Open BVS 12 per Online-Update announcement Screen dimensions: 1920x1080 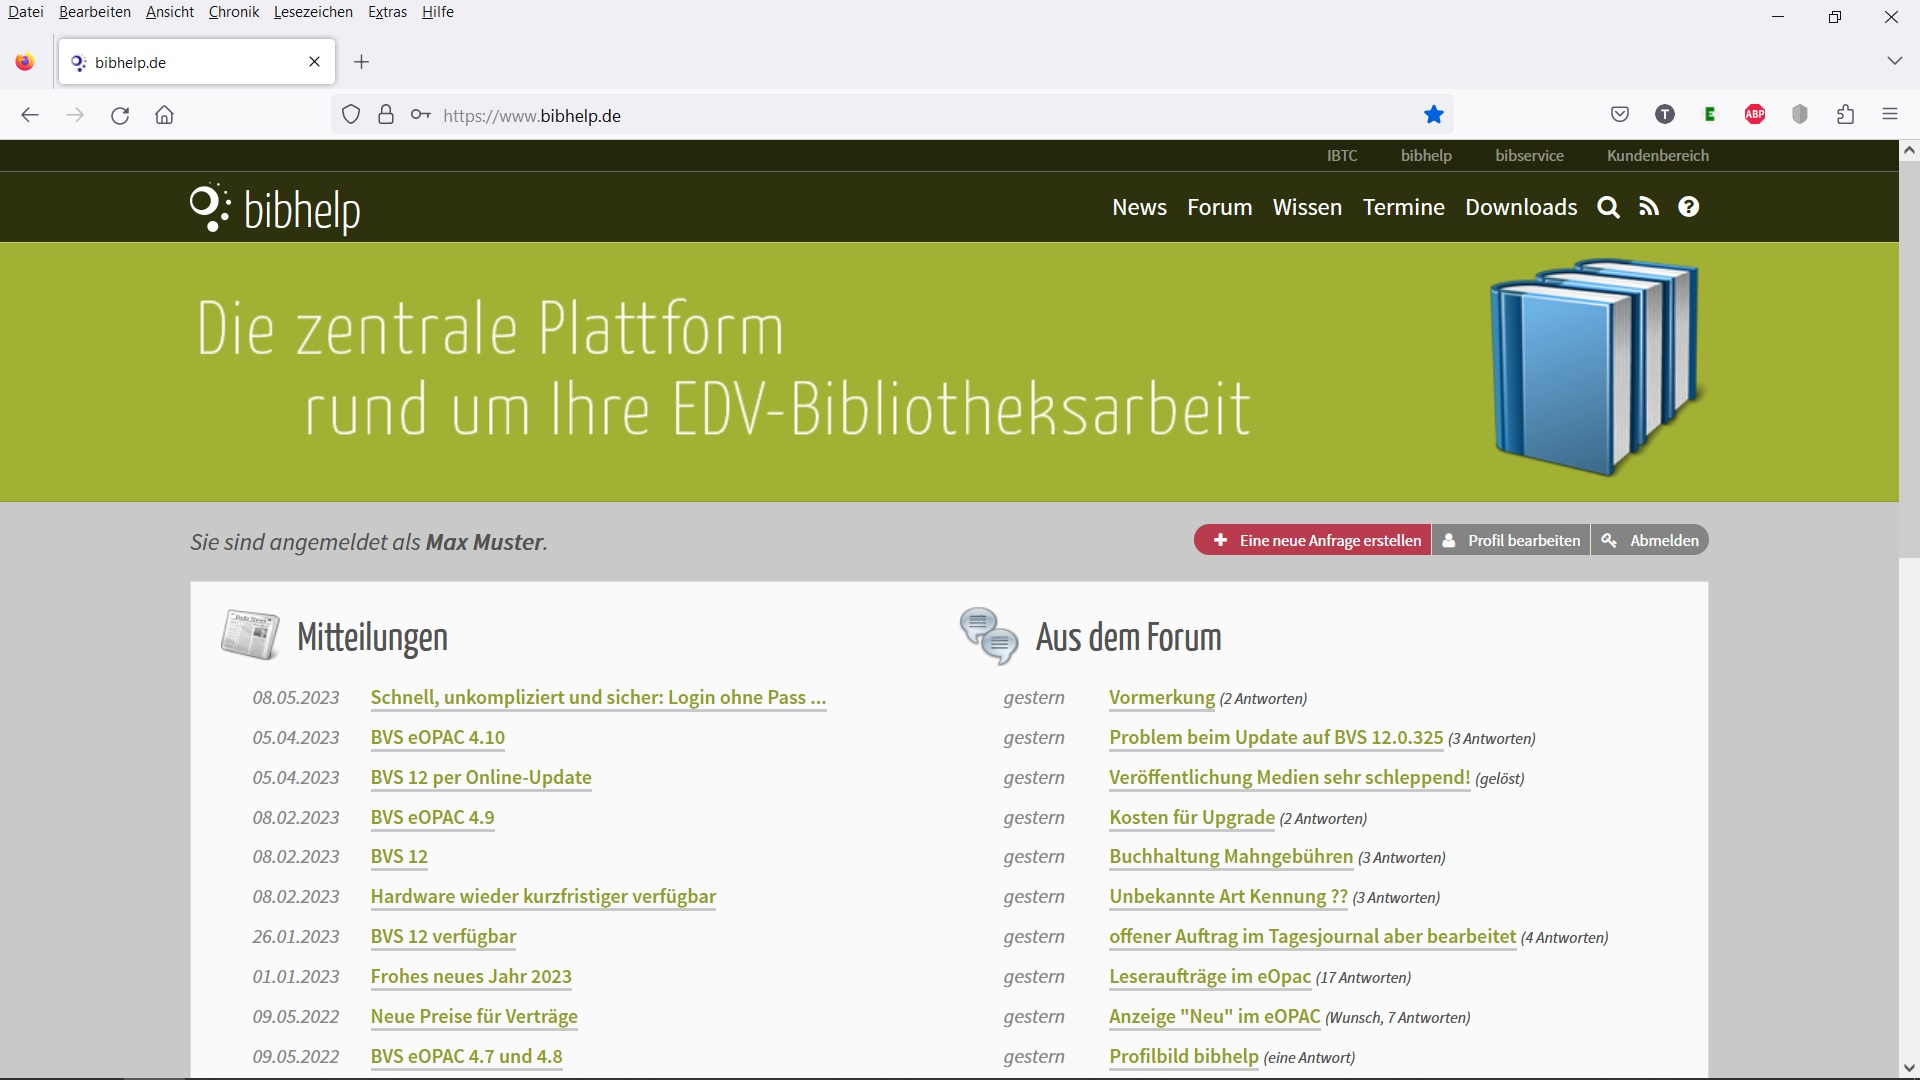(481, 778)
